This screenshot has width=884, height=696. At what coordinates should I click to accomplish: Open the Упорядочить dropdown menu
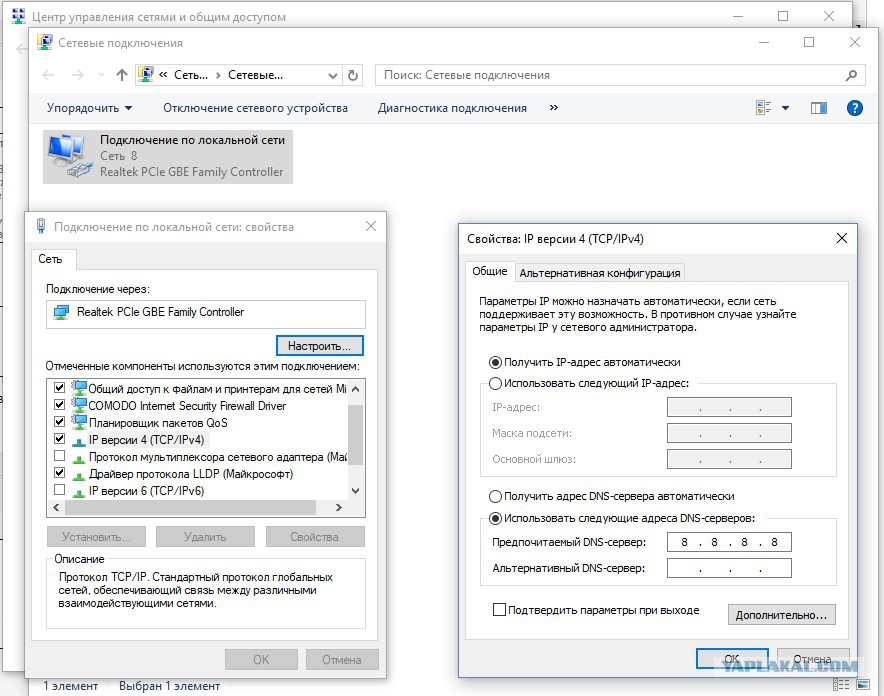click(x=89, y=108)
